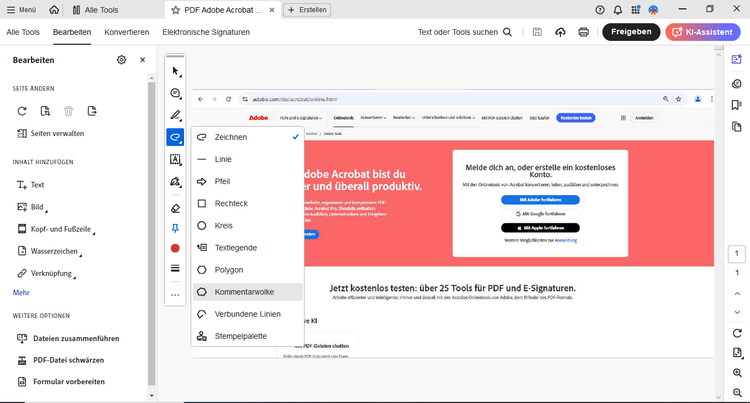
Task: Select the arrow selection tool
Action: tap(176, 71)
